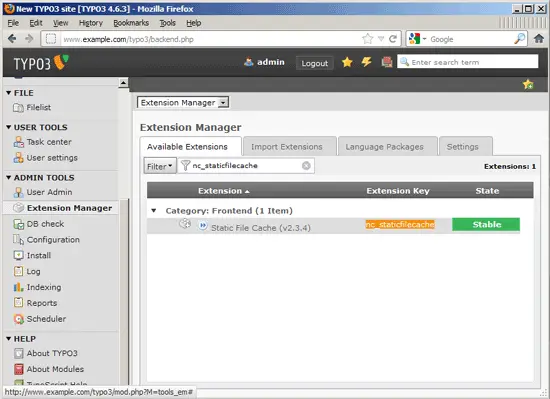550x399 pixels.
Task: Bookmark the page with the star in the address bar
Action: 367,39
